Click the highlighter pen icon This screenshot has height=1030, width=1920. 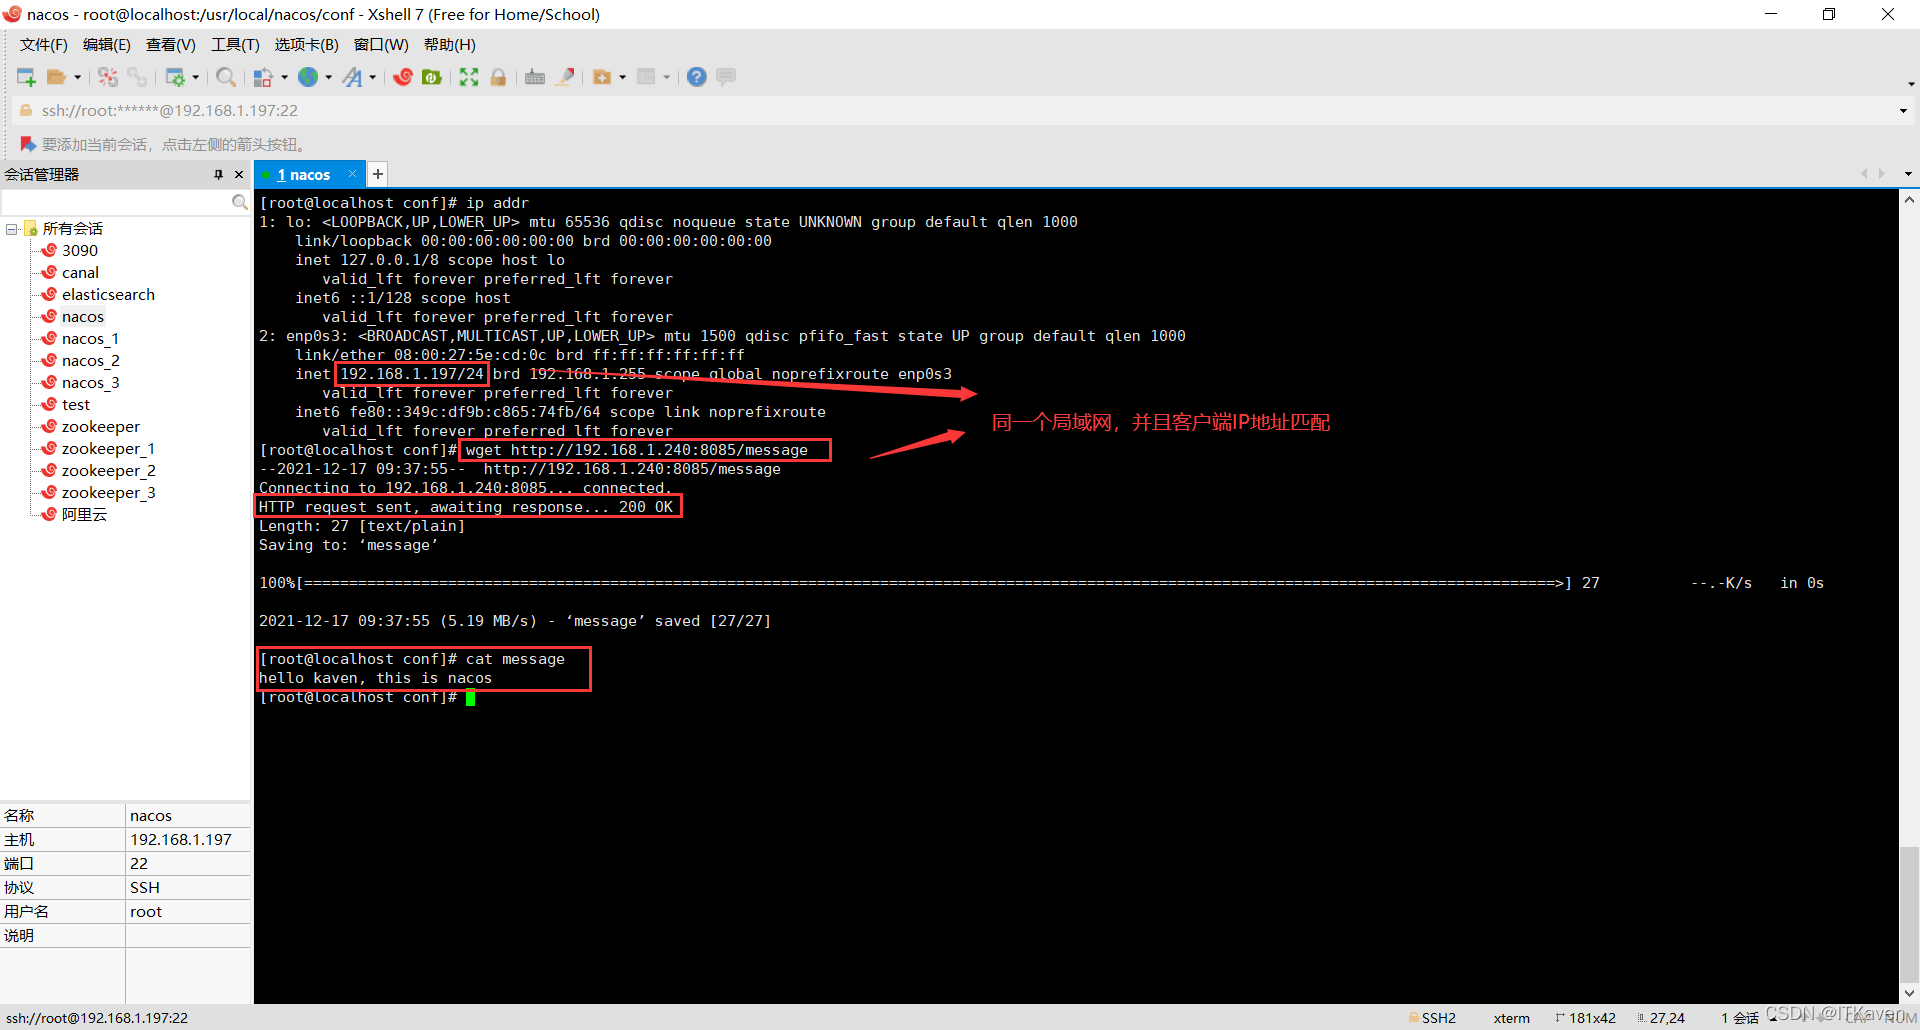click(565, 77)
